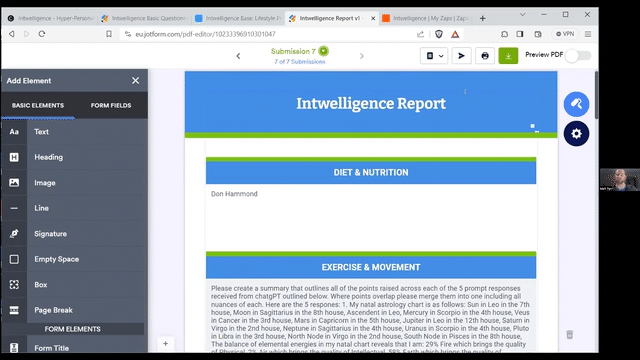Insert a Page Break element
This screenshot has width=640, height=360.
point(74,310)
